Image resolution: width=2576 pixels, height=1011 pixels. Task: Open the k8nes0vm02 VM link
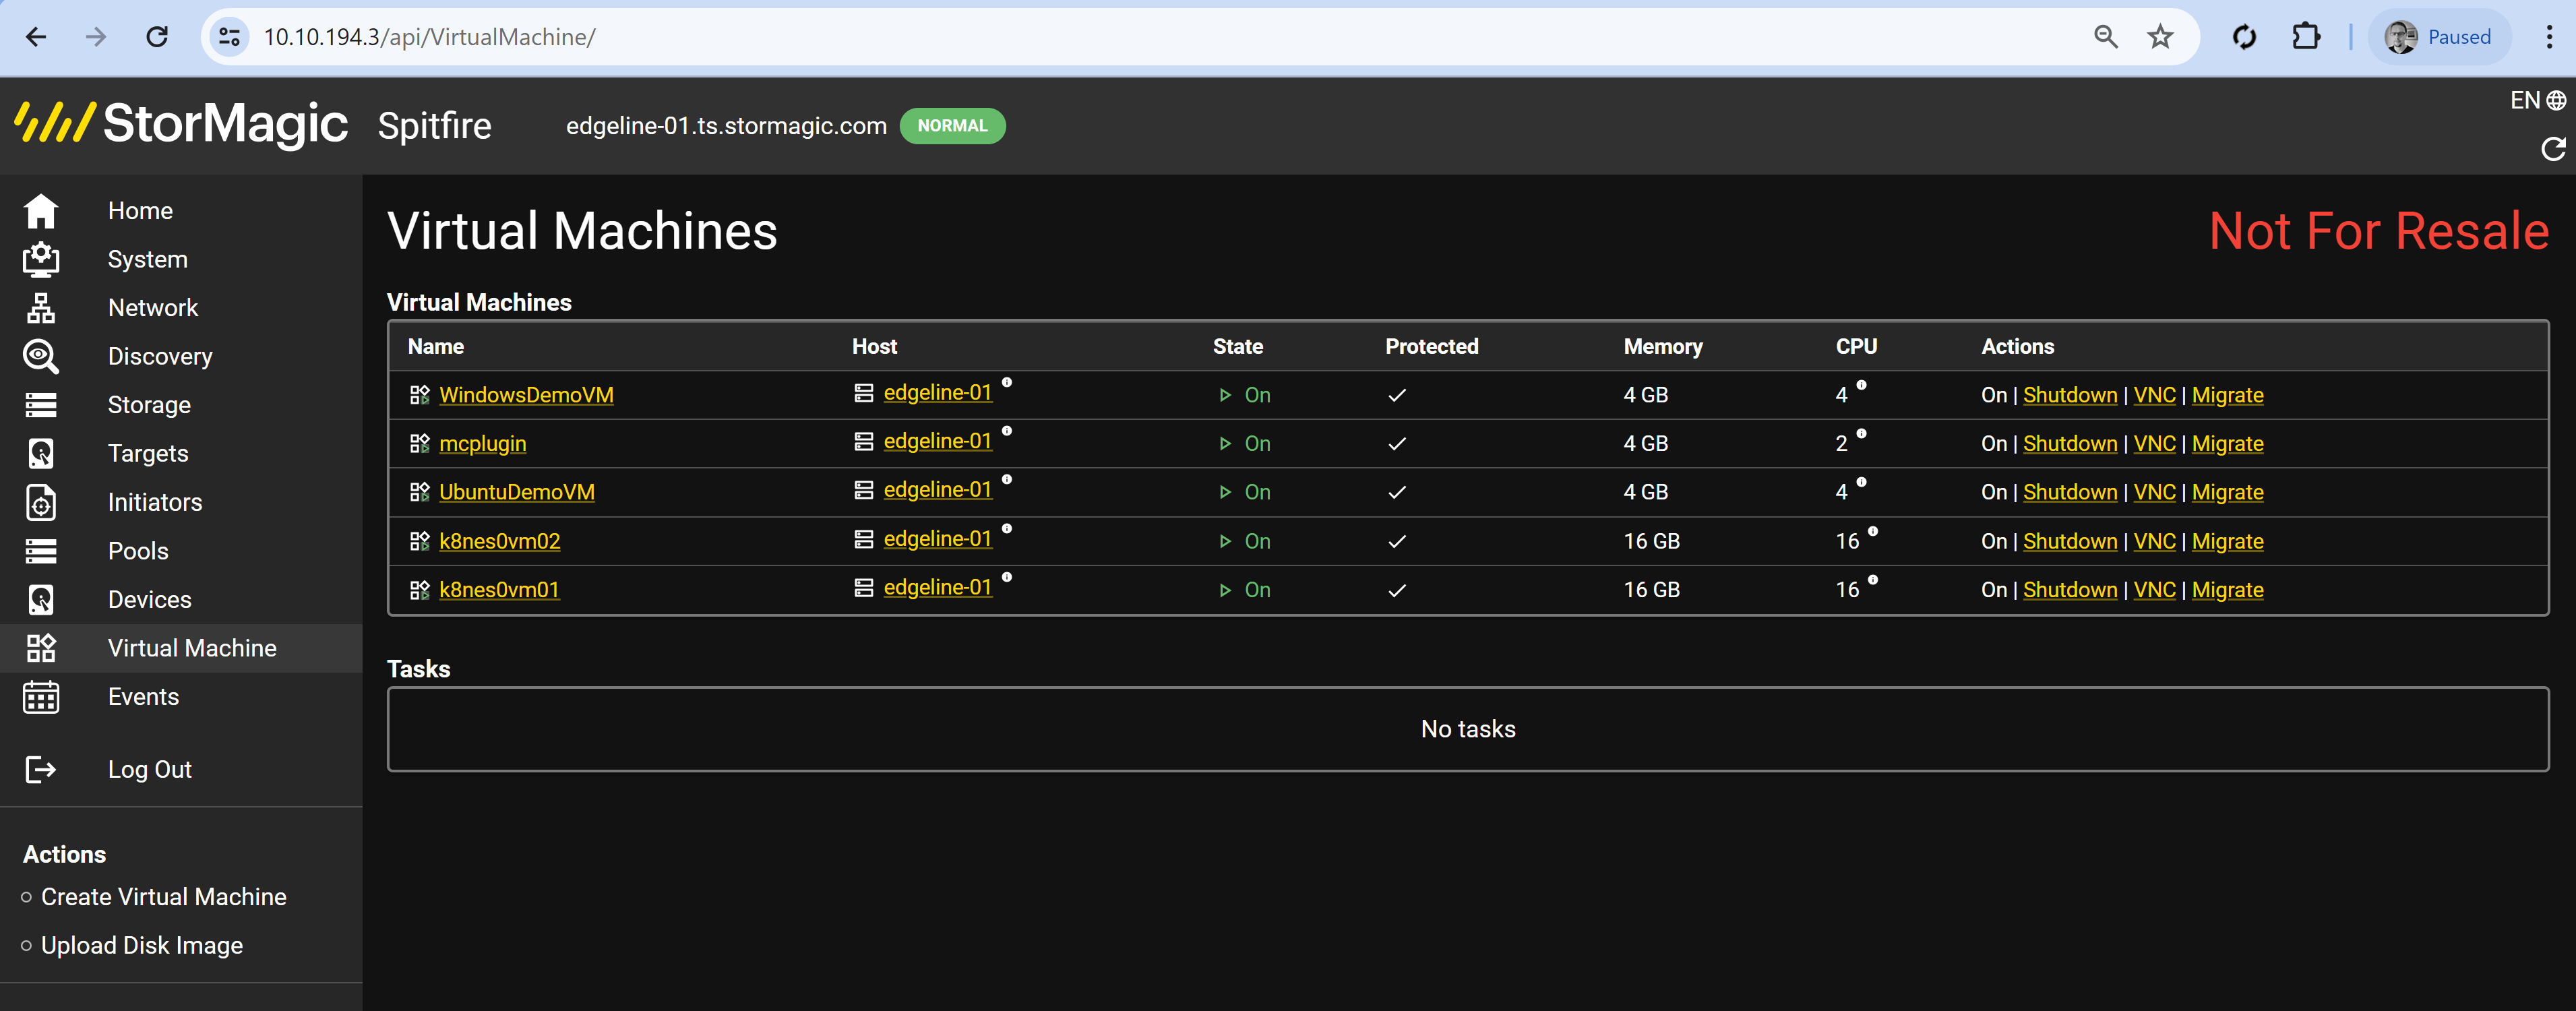point(499,541)
